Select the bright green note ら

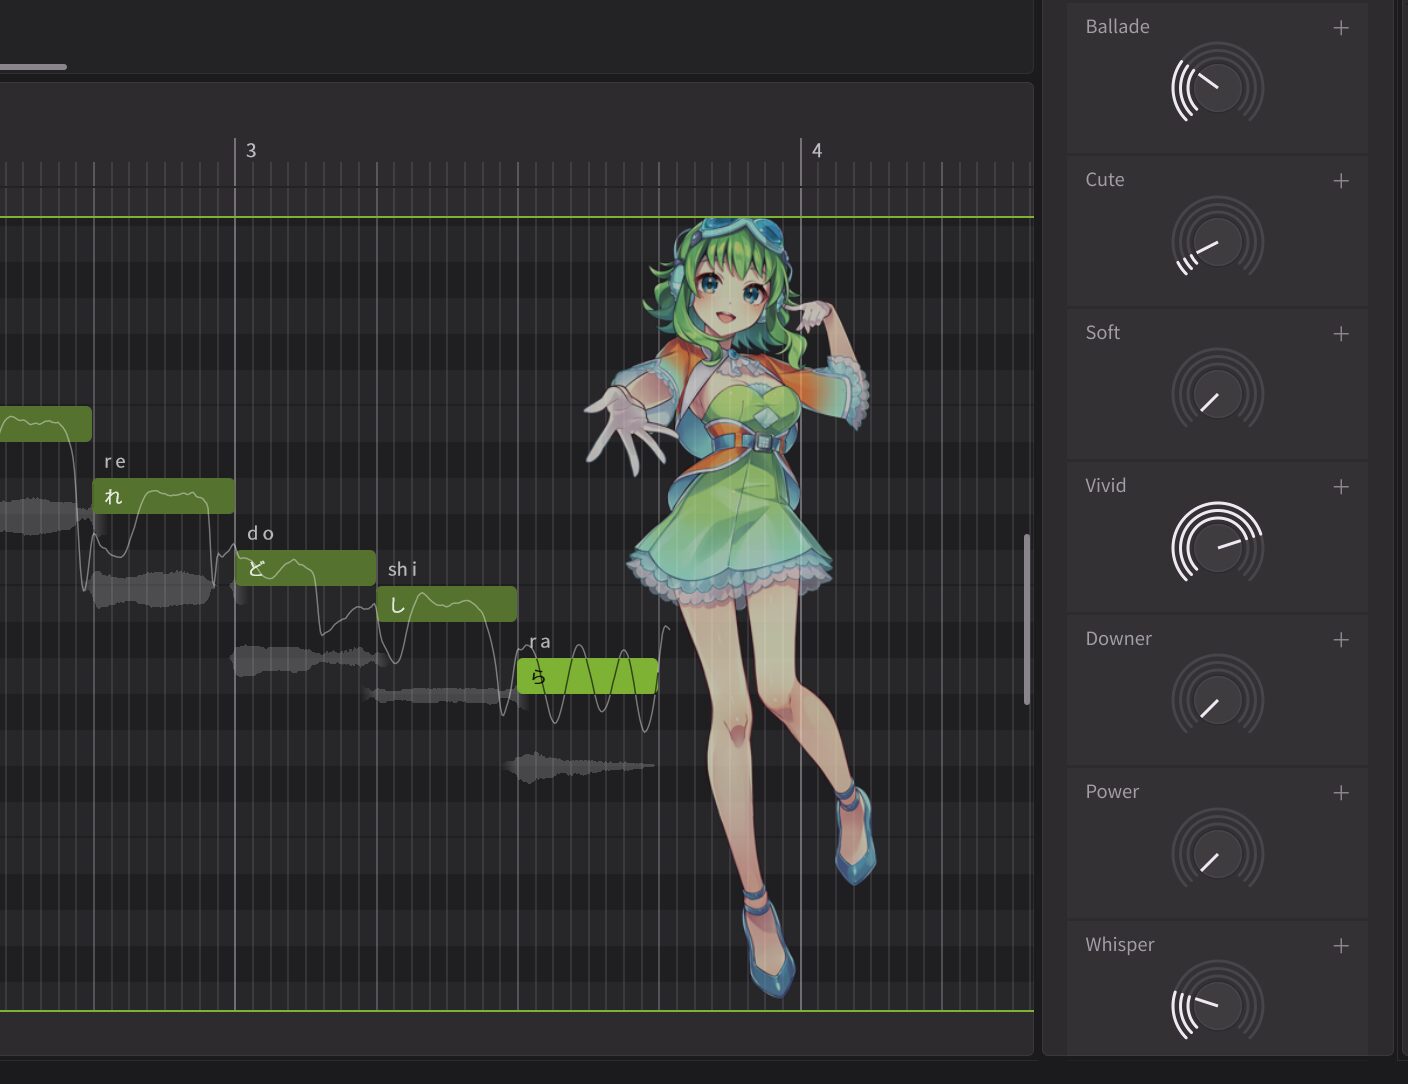(x=588, y=676)
